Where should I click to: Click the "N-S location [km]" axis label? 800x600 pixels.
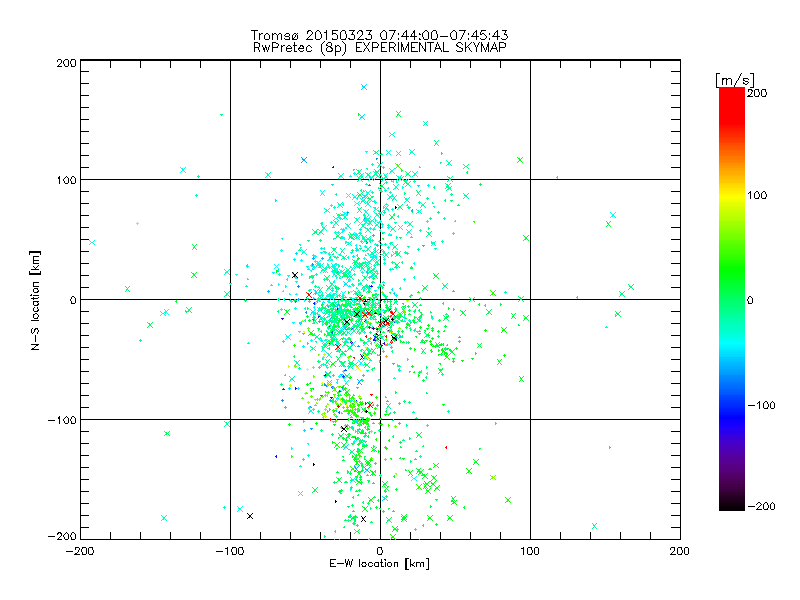tap(35, 301)
